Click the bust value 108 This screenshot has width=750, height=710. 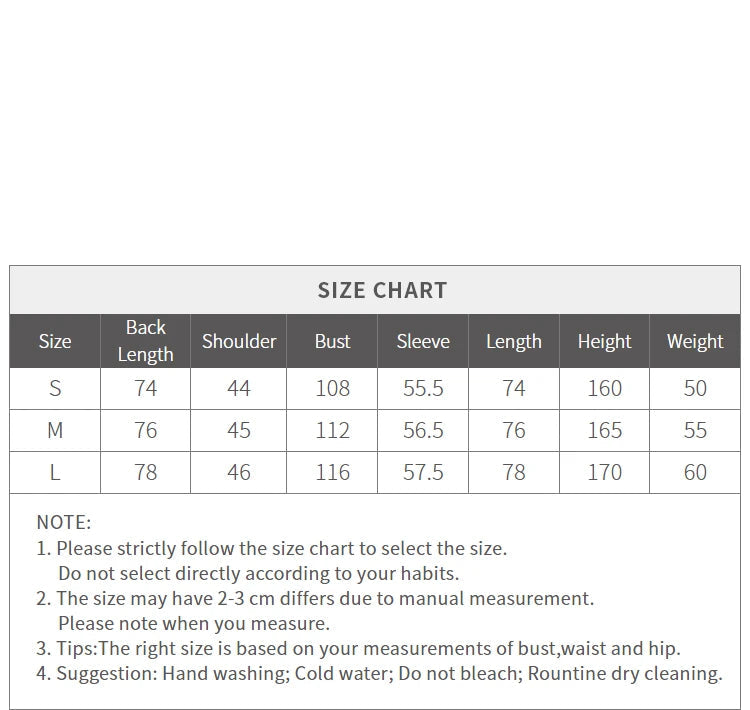[x=332, y=388]
